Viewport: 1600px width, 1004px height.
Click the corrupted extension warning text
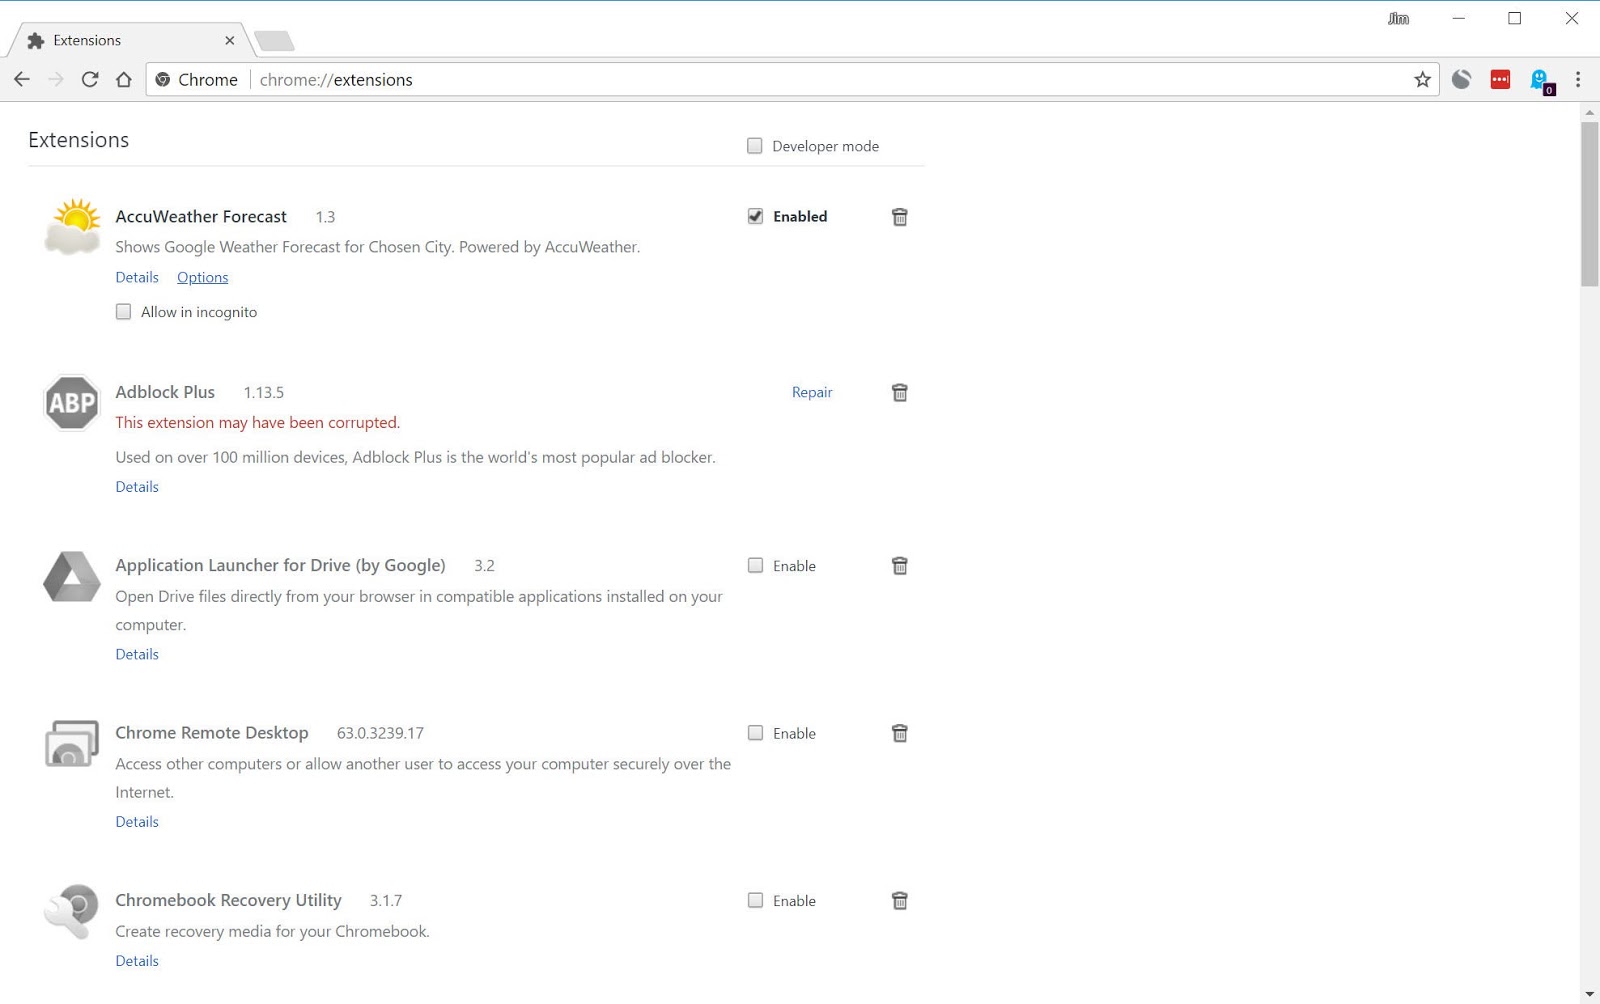tap(257, 422)
